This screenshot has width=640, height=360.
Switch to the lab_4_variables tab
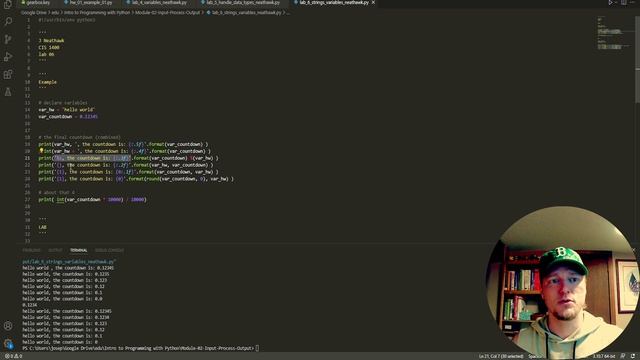tap(157, 2)
